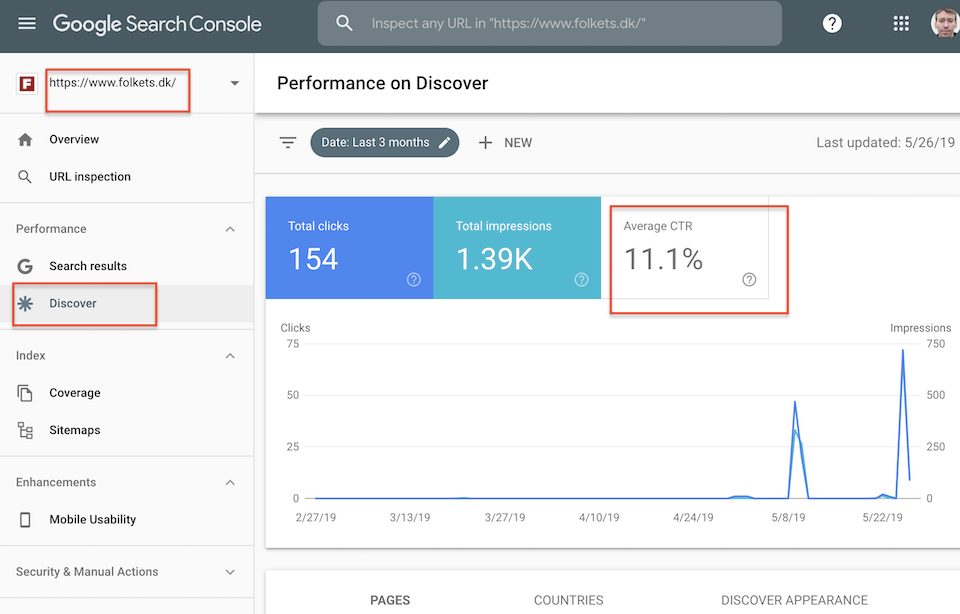Open the hamburger main menu
The width and height of the screenshot is (960, 614).
tap(27, 23)
